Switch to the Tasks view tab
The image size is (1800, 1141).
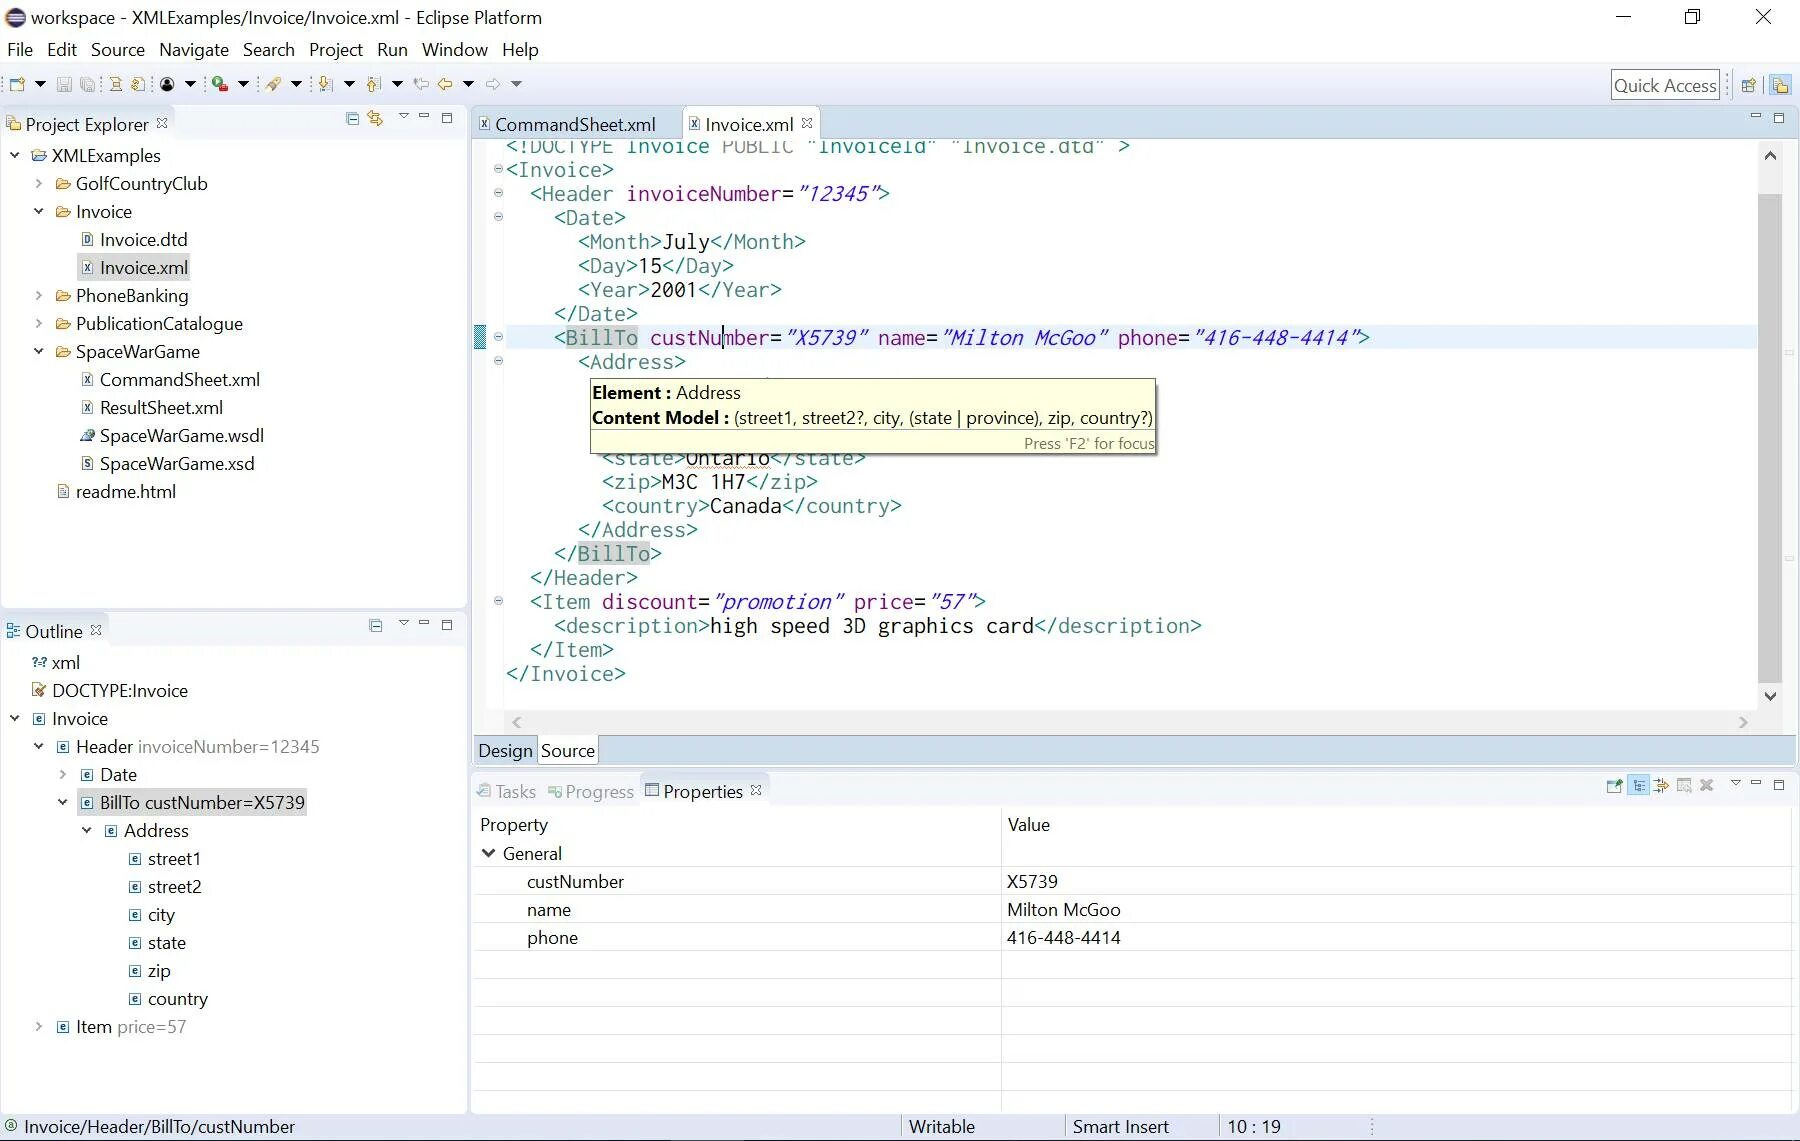point(506,791)
